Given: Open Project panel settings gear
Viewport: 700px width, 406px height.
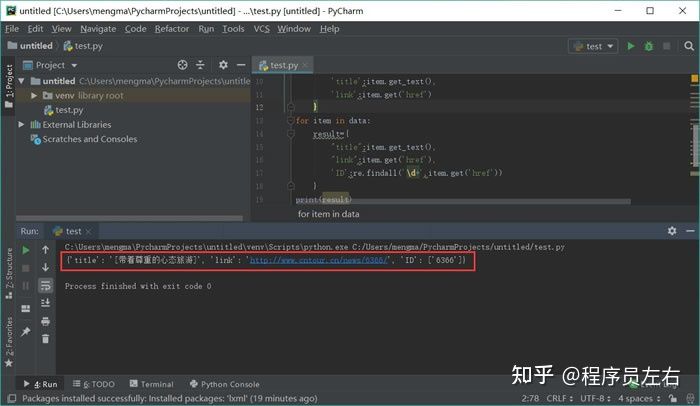Looking at the screenshot, I should pyautogui.click(x=223, y=65).
